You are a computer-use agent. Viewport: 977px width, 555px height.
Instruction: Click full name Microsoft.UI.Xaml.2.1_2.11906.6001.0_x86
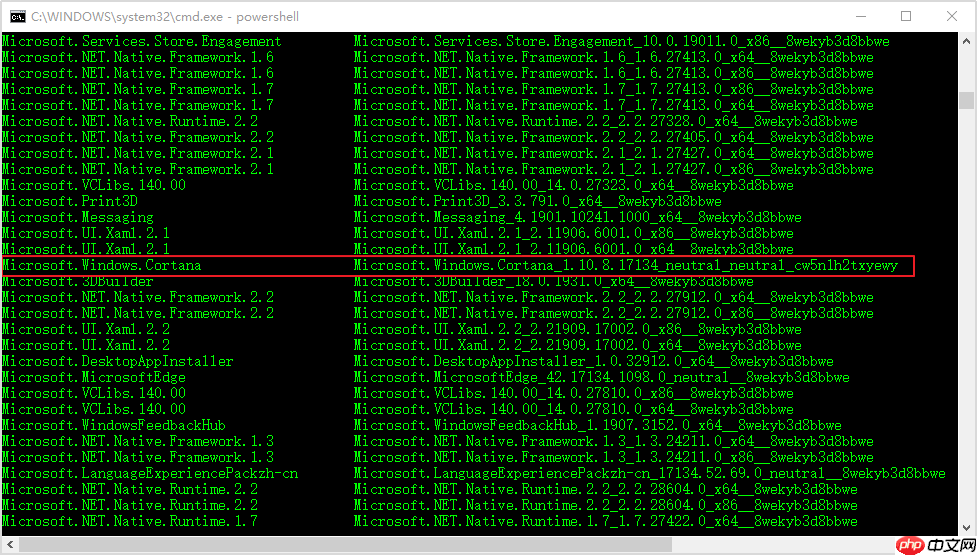574,234
